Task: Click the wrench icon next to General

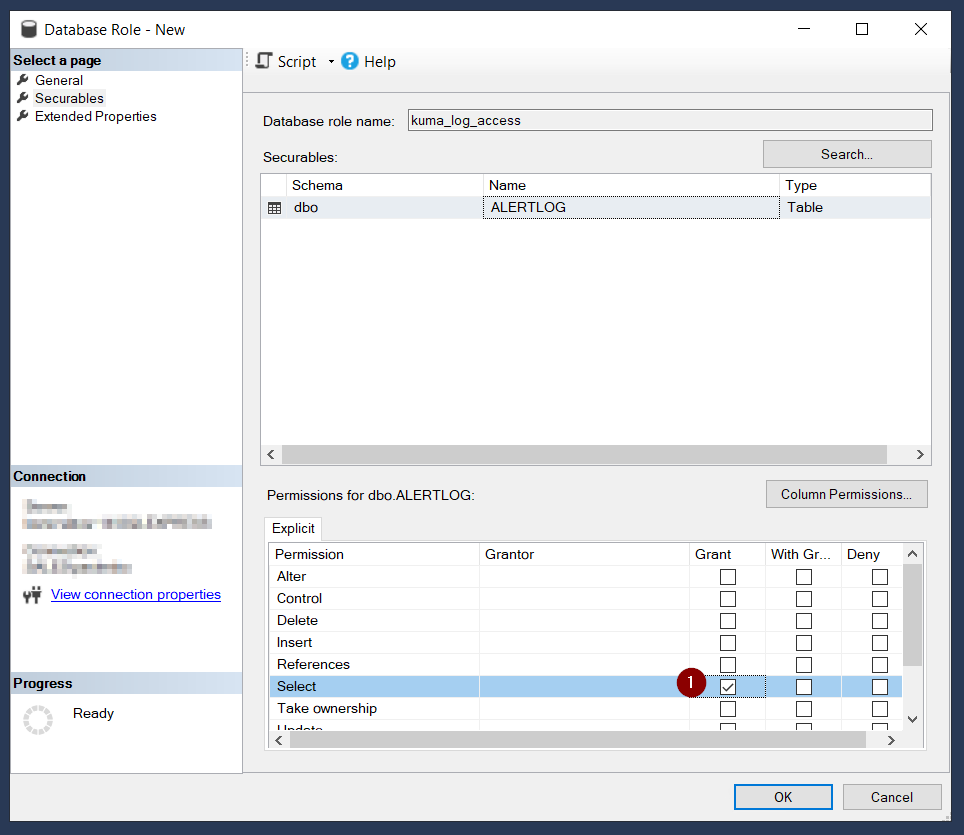Action: 23,80
